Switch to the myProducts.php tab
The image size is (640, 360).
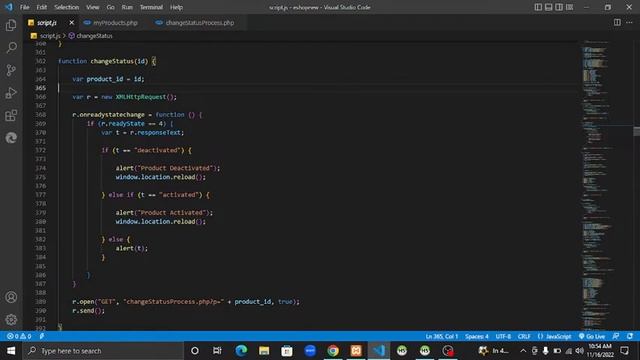(111, 22)
